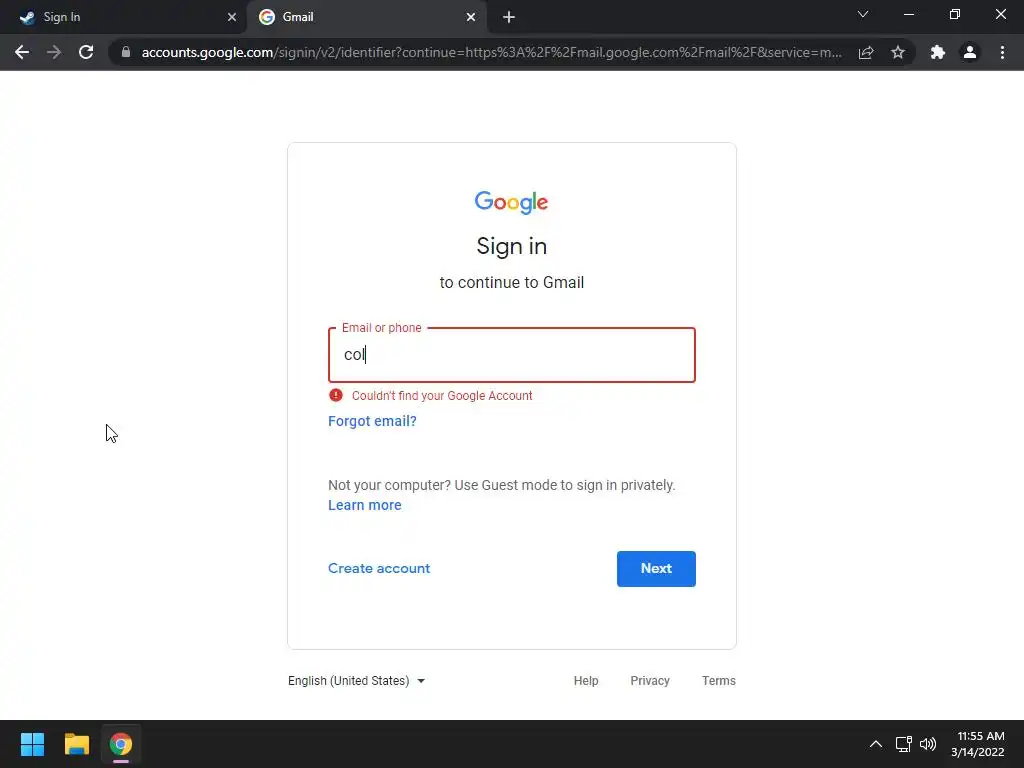Click the Email or phone field
Screen dimensions: 1024x768
click(x=511, y=355)
